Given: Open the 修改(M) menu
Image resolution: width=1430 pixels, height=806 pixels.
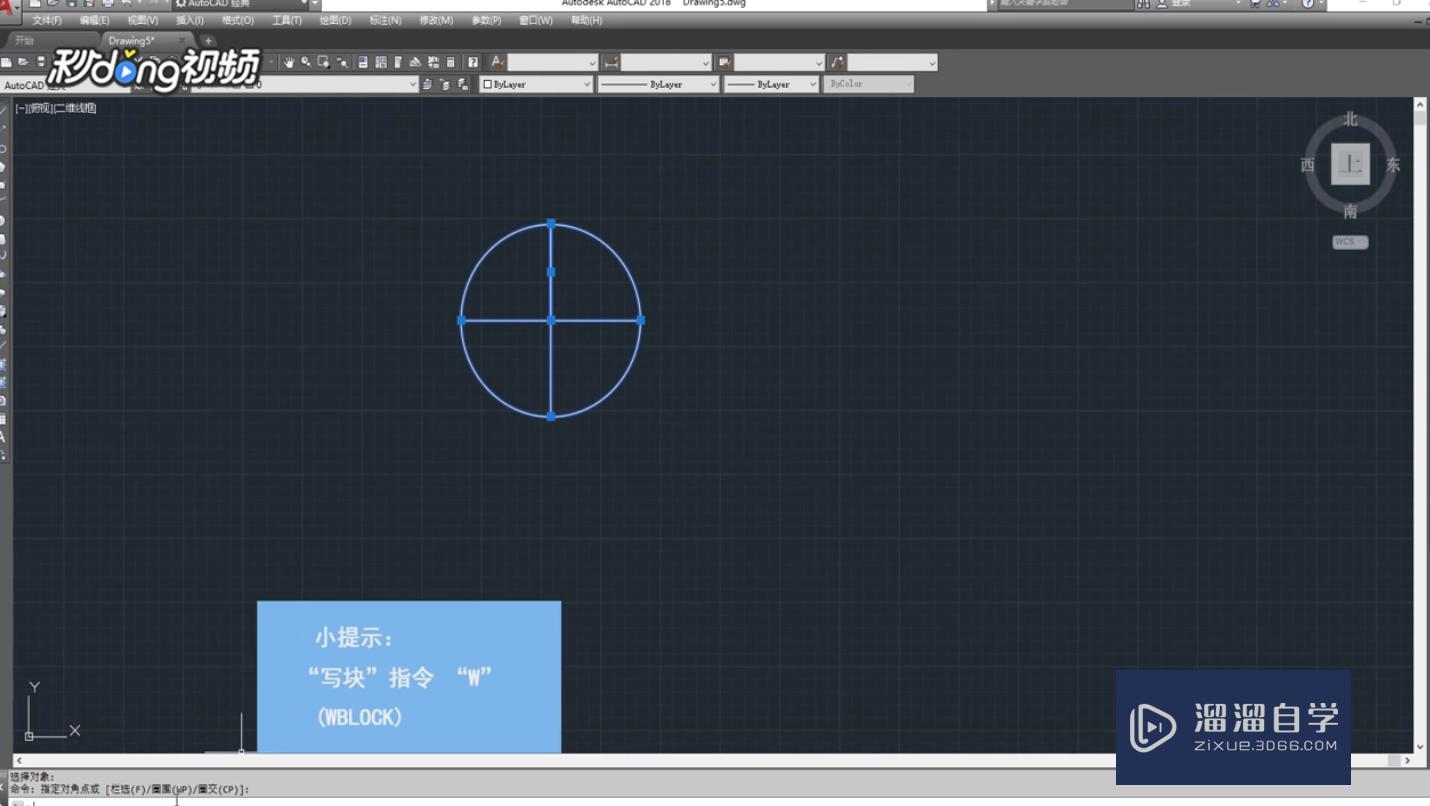Looking at the screenshot, I should click(x=436, y=20).
